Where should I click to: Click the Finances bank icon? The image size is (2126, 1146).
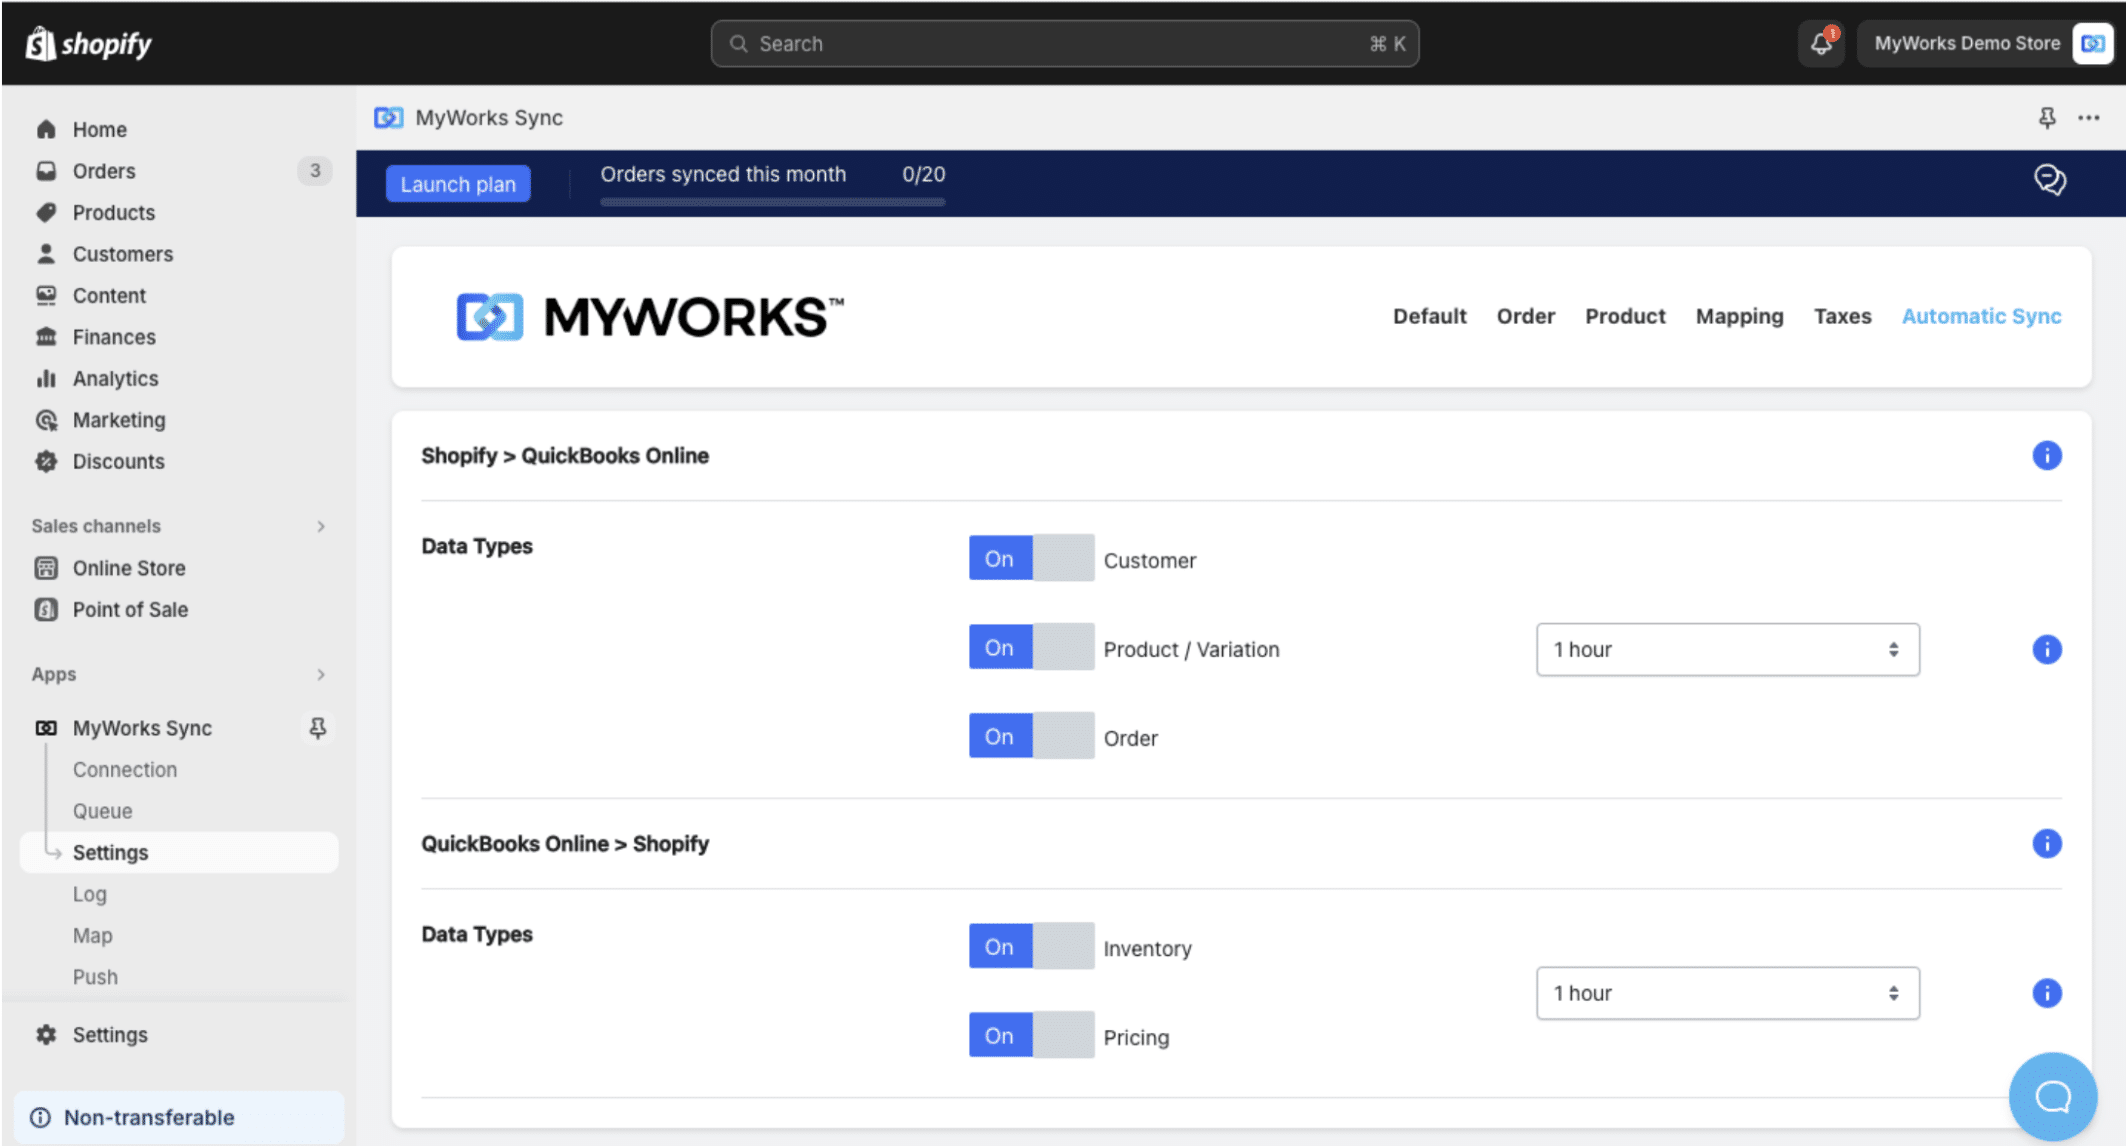[46, 337]
